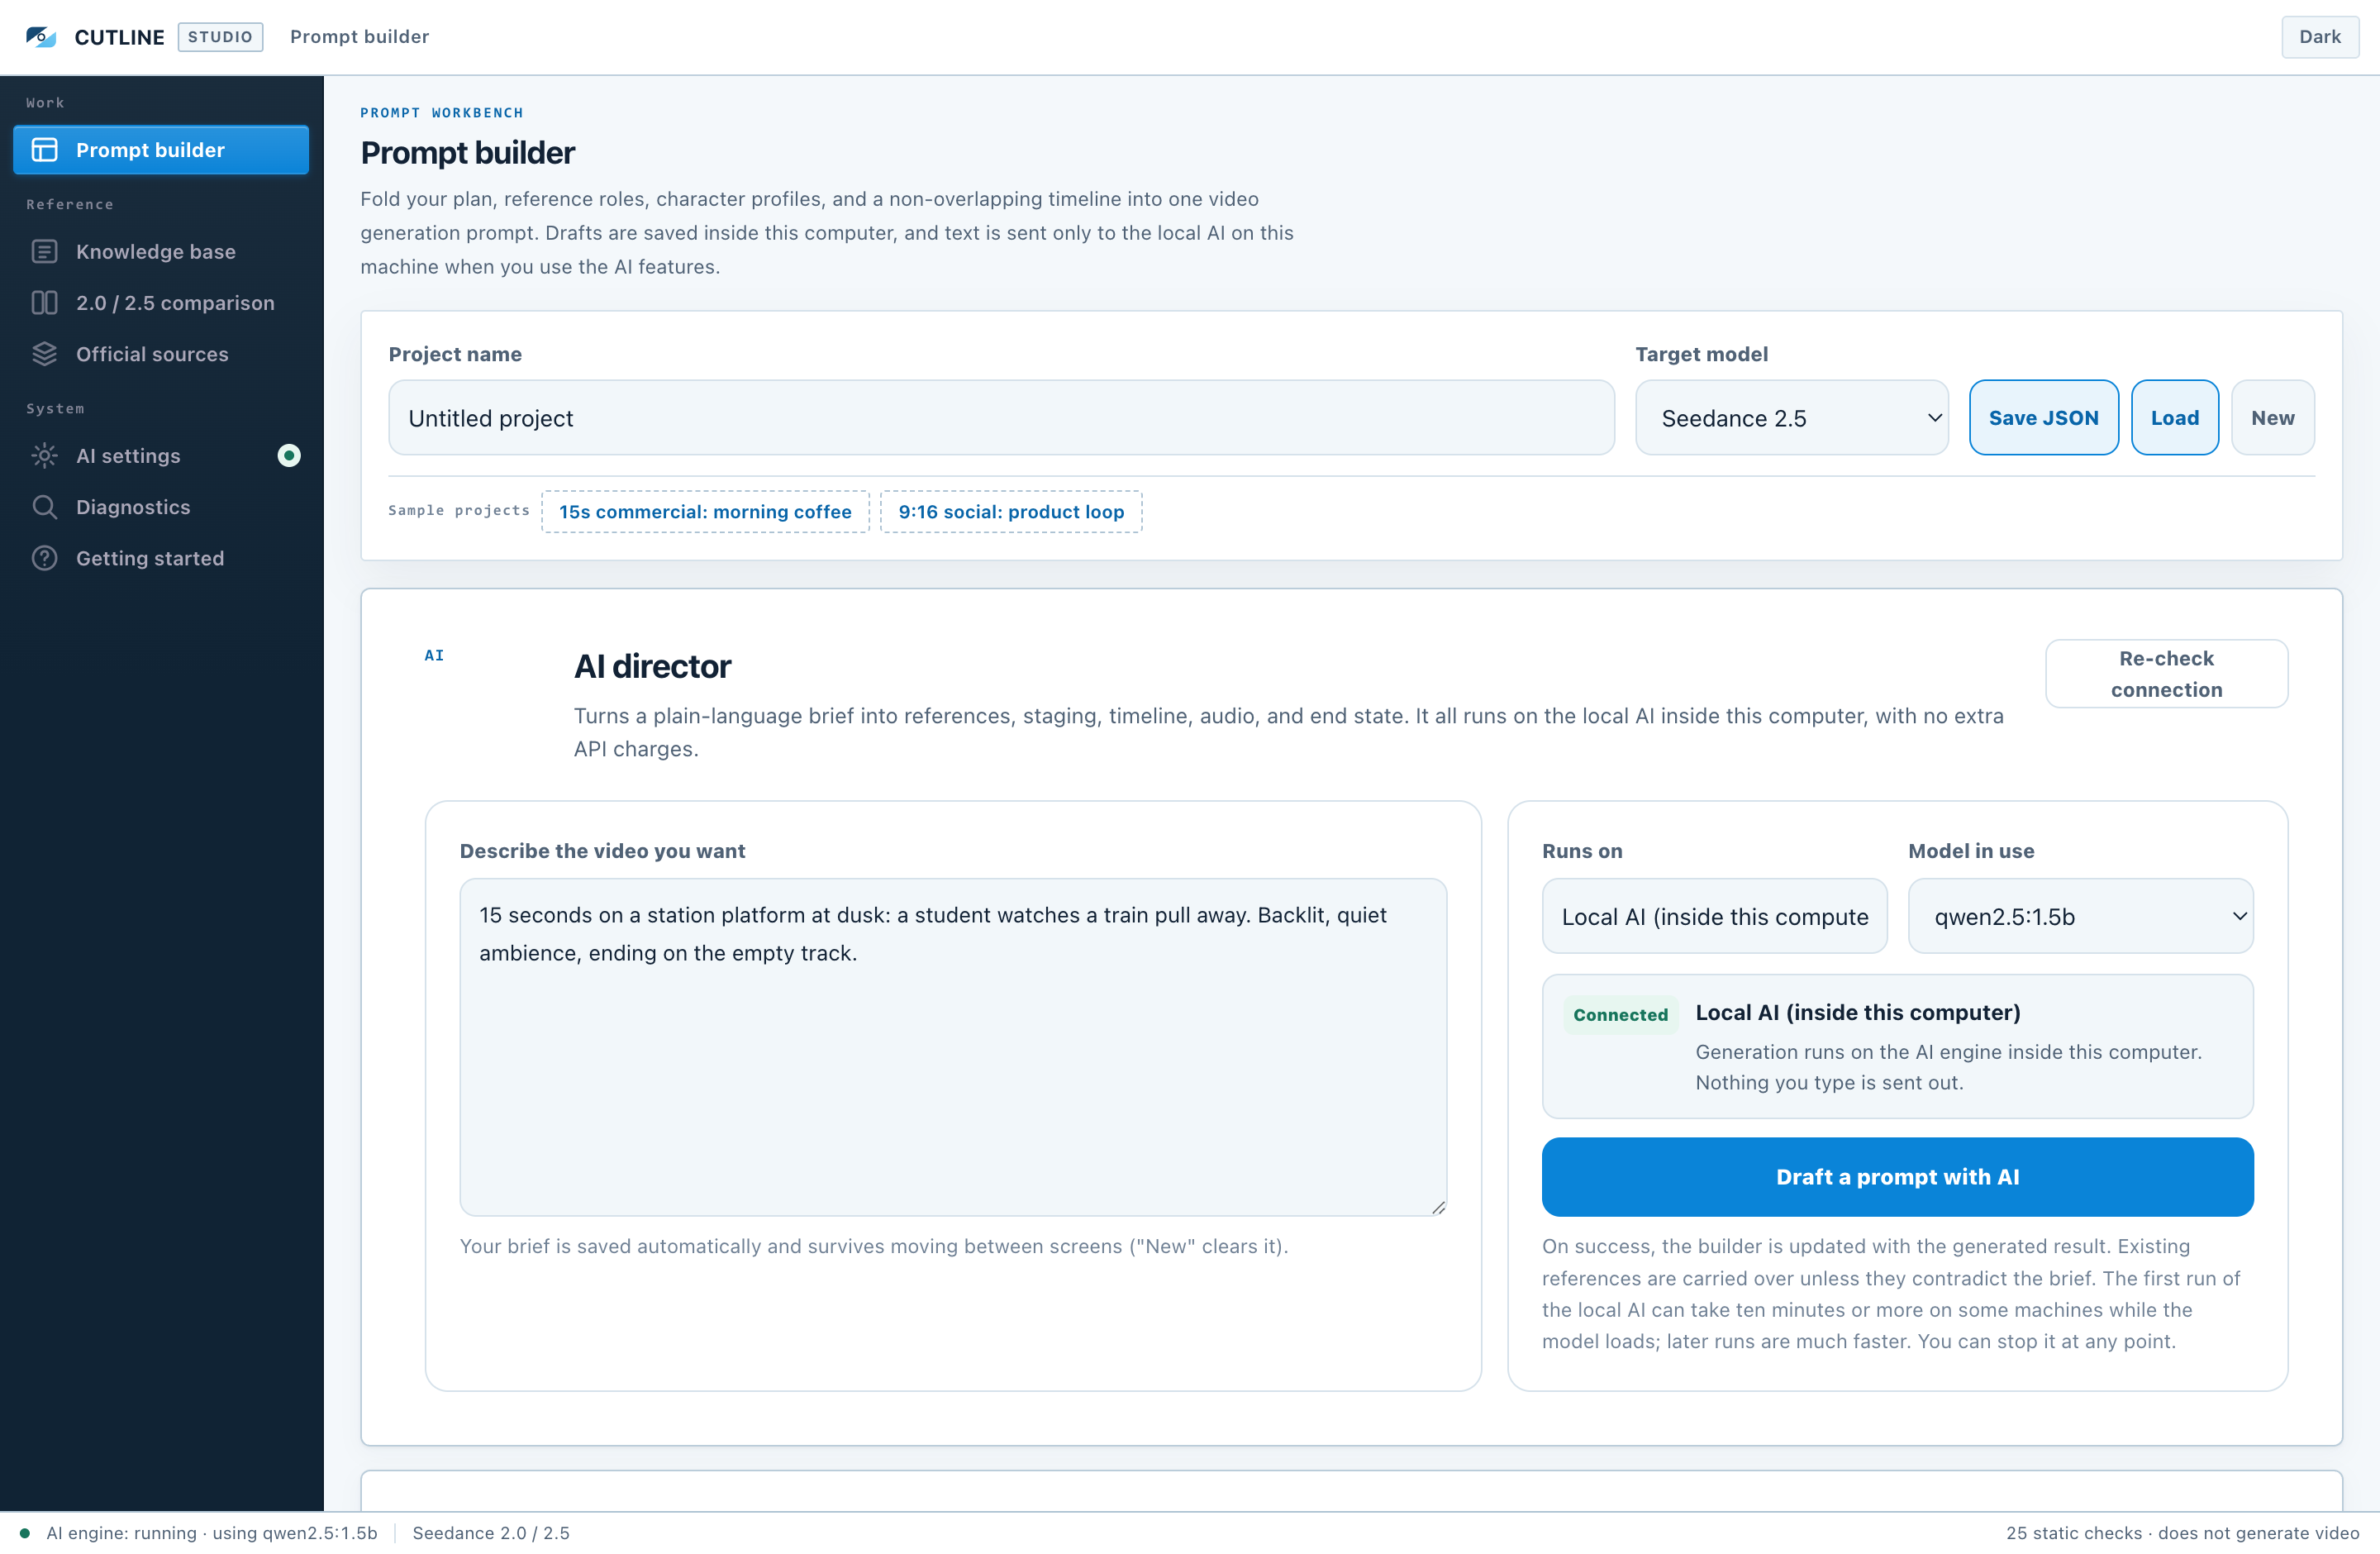The width and height of the screenshot is (2380, 1554).
Task: Click the STUDIO badge in header
Action: pyautogui.click(x=220, y=37)
